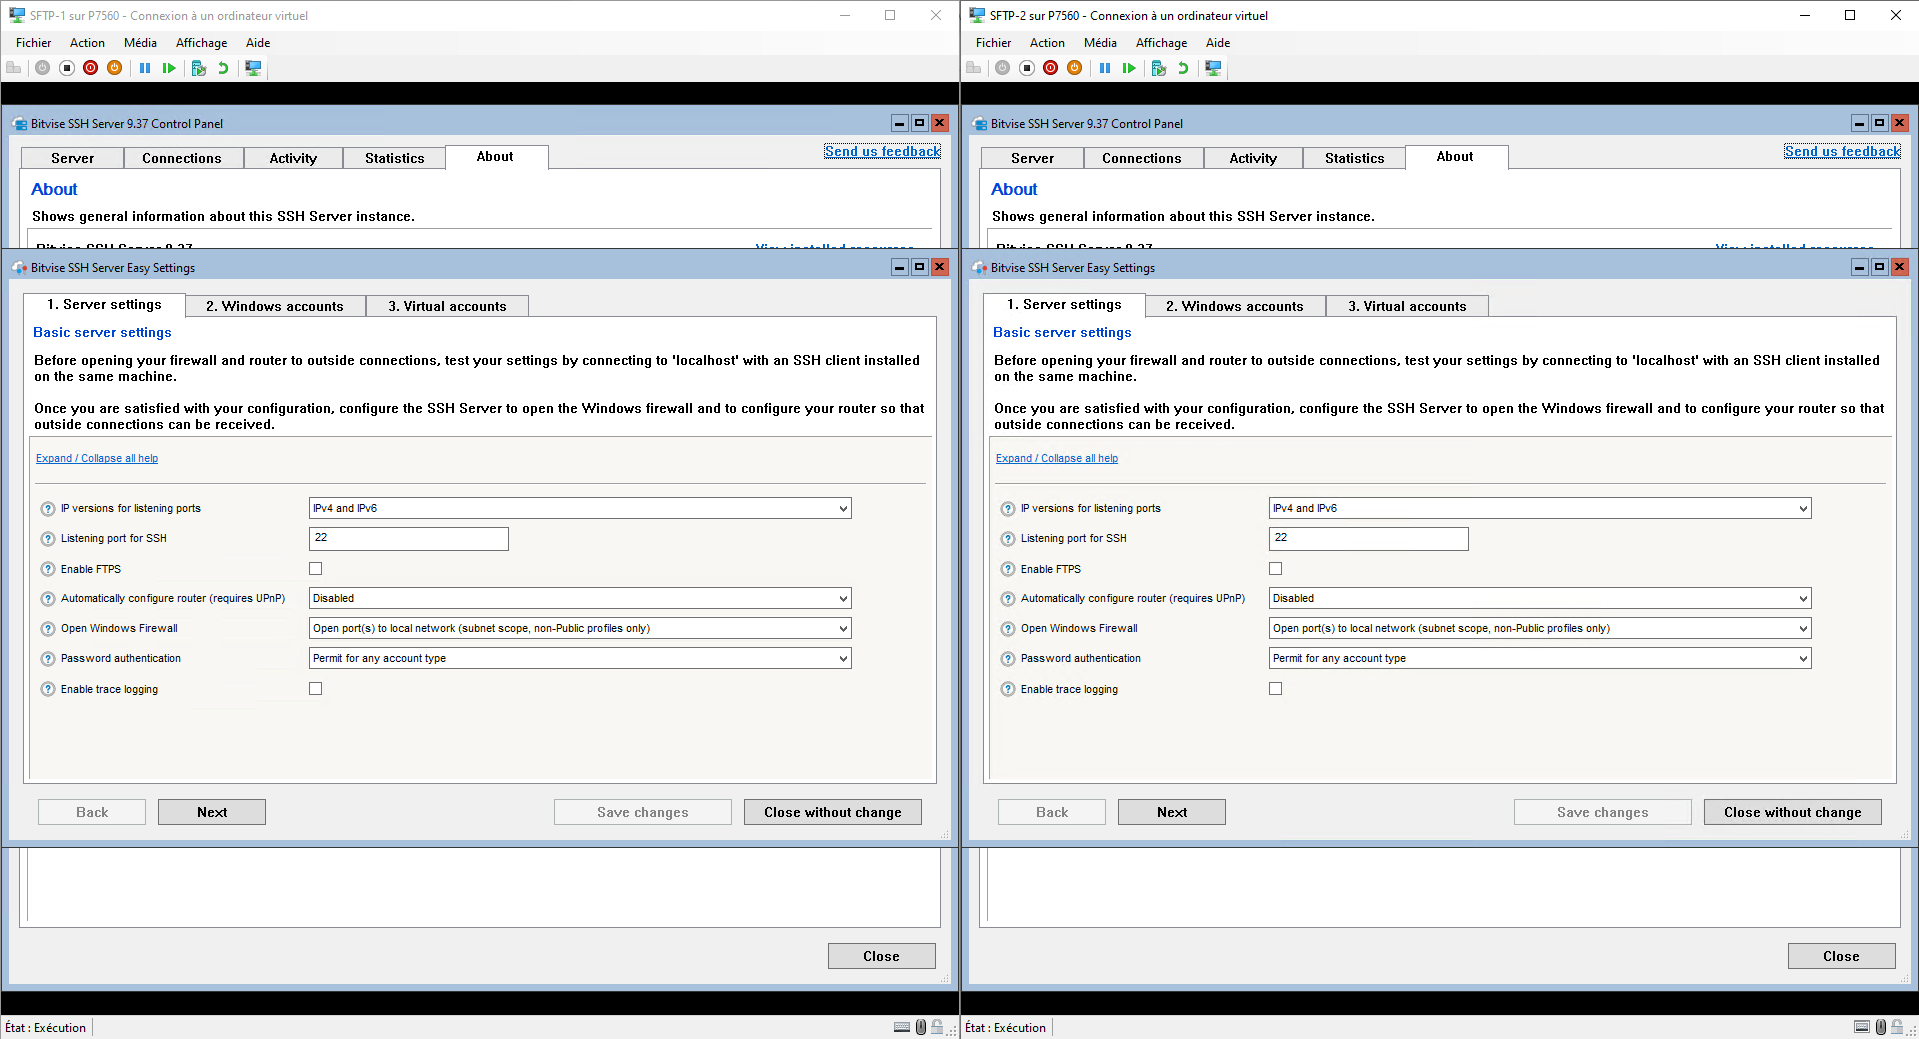Open help for Automatically configure router in SFTP-2
This screenshot has width=1919, height=1039.
click(x=1008, y=599)
